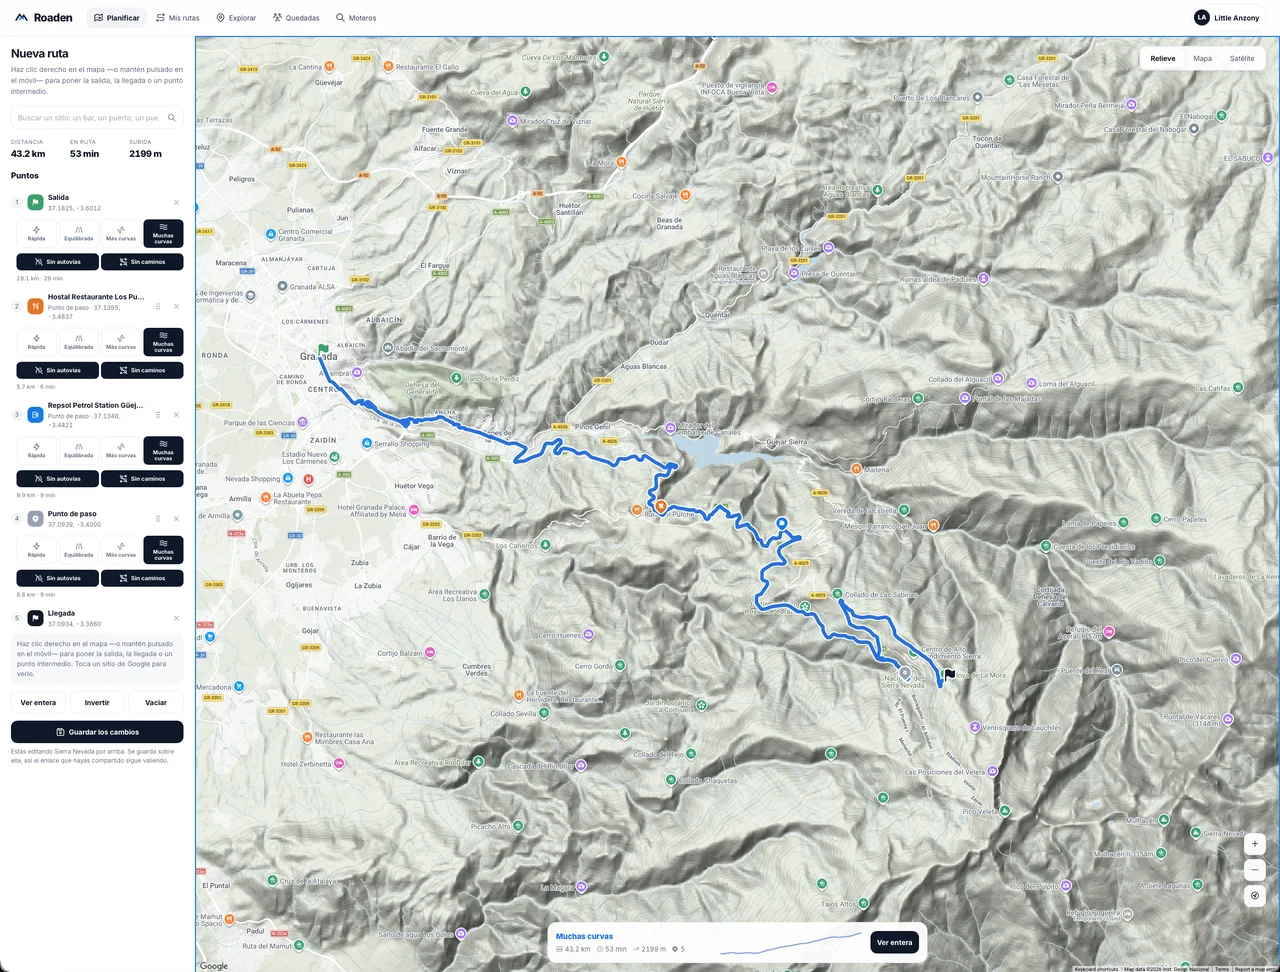Switch map style to Satélite
Screen dimensions: 1280x972
click(1242, 58)
